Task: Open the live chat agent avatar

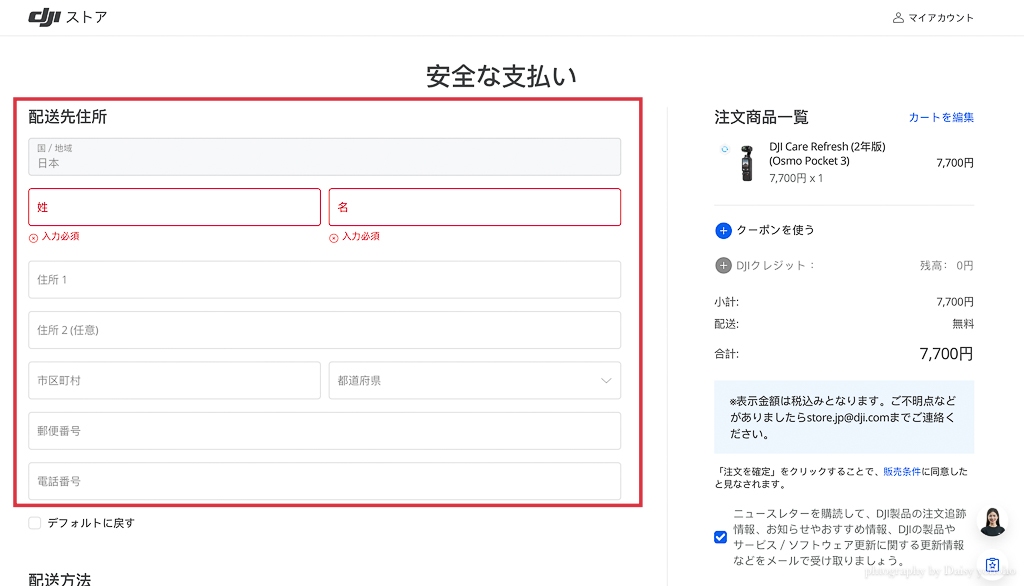Action: coord(992,521)
